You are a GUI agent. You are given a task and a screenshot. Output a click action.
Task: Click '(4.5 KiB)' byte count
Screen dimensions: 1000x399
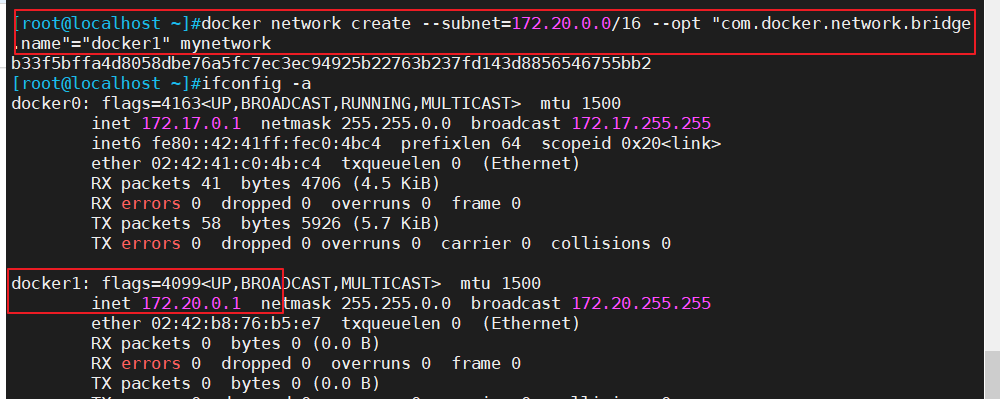tap(395, 184)
